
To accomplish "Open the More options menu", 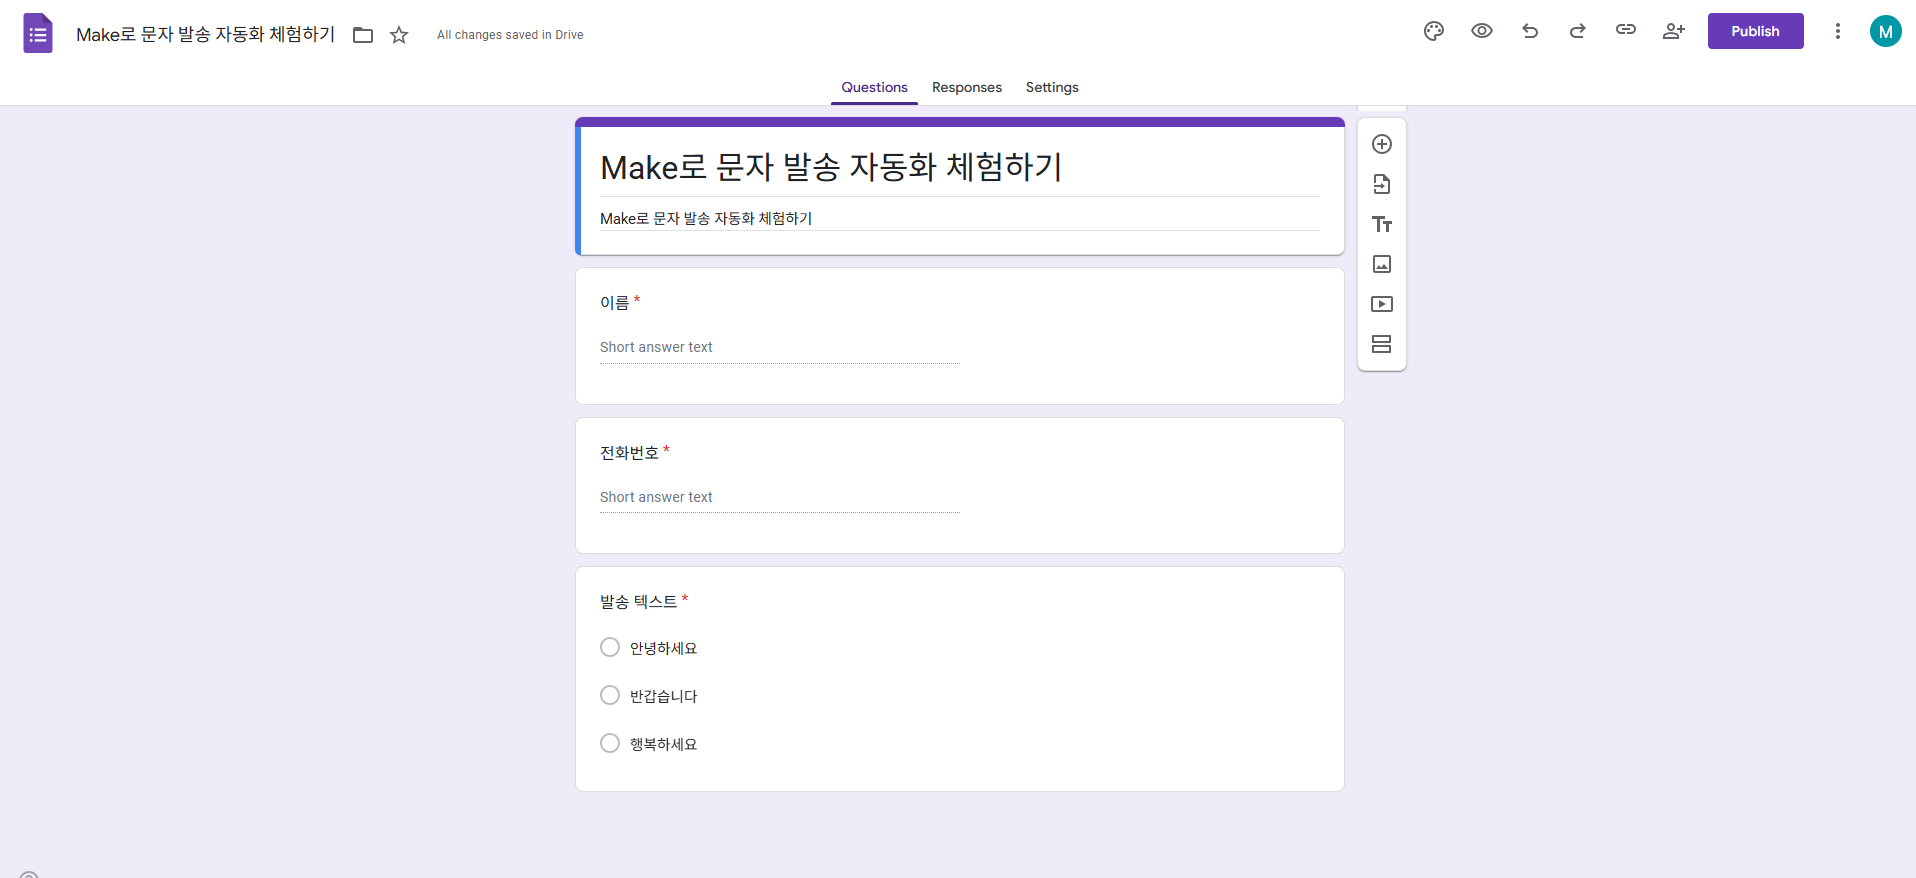I will 1837,31.
